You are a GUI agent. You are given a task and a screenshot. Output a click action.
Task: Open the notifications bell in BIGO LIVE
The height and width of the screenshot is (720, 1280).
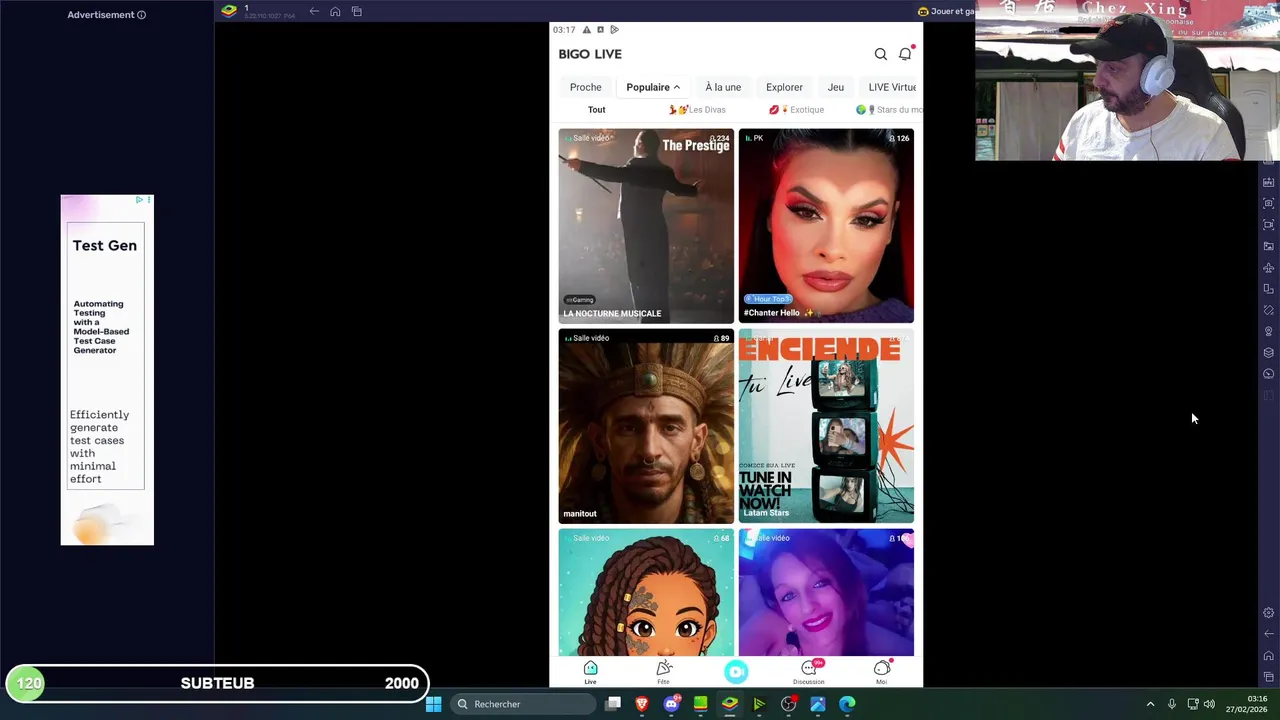tap(905, 54)
